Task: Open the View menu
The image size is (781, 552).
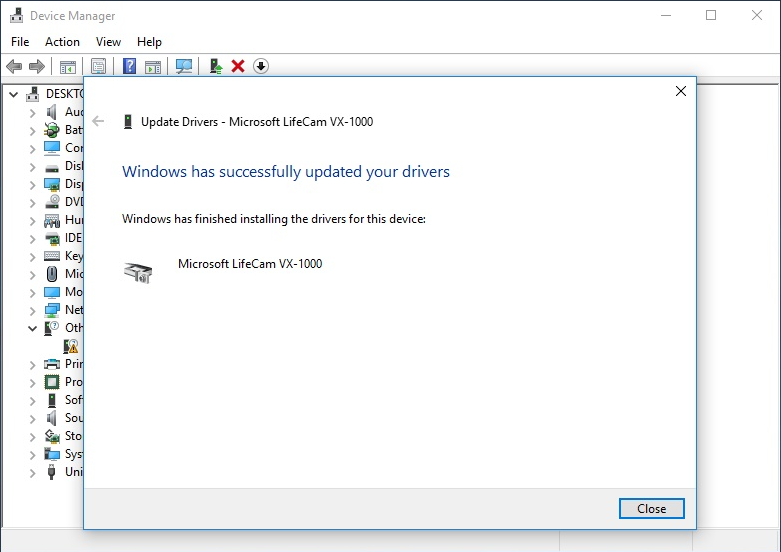Action: point(108,42)
